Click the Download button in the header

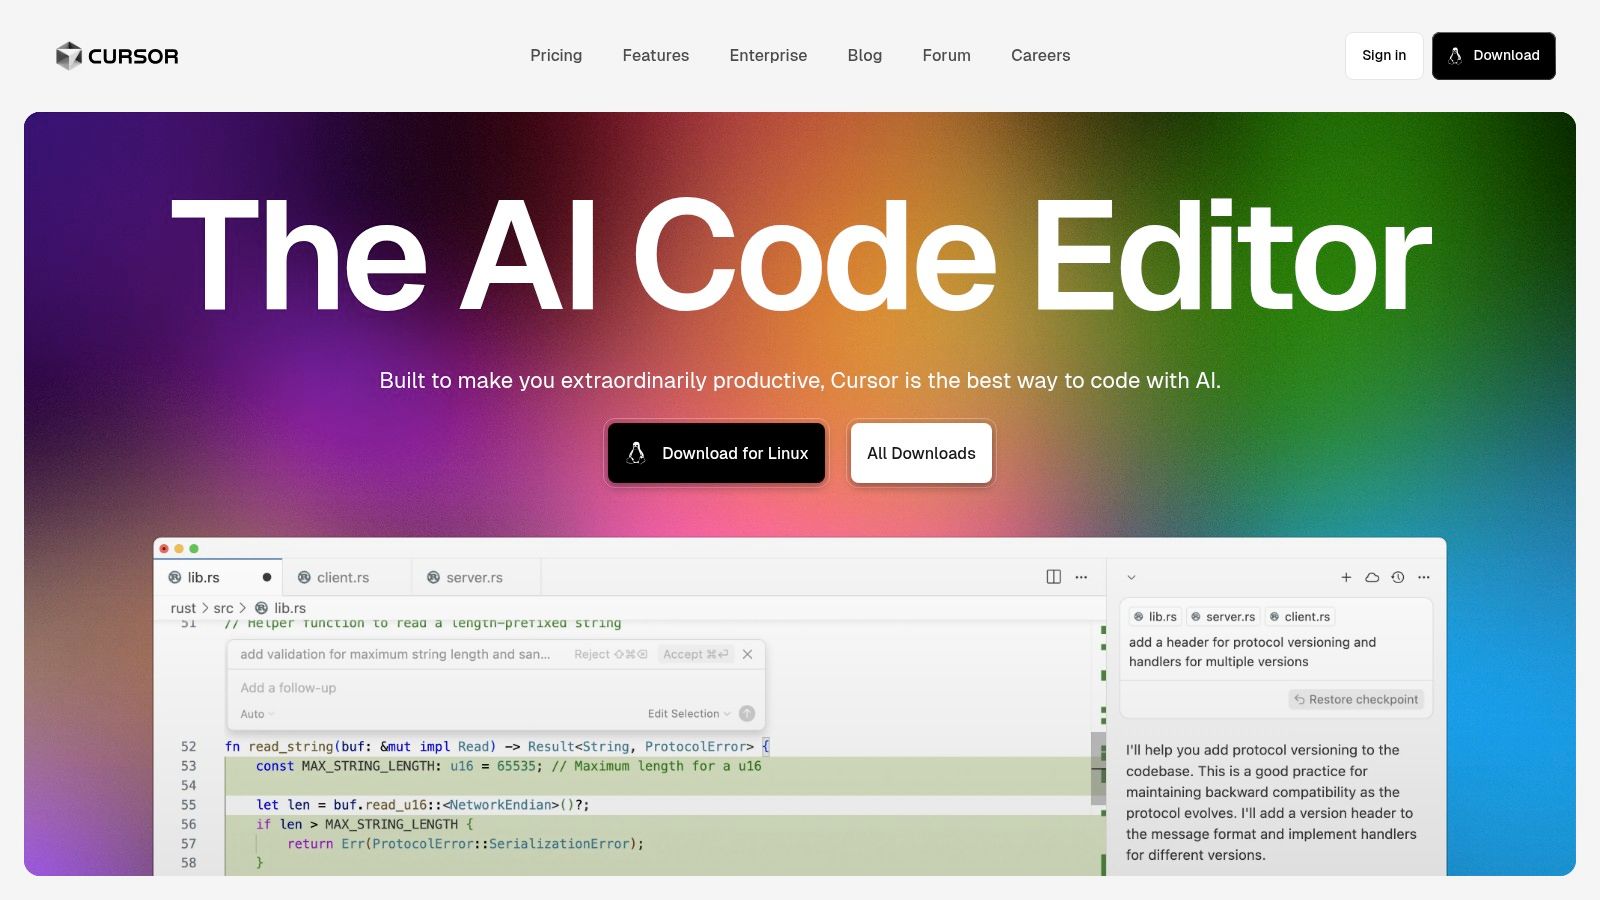tap(1494, 56)
